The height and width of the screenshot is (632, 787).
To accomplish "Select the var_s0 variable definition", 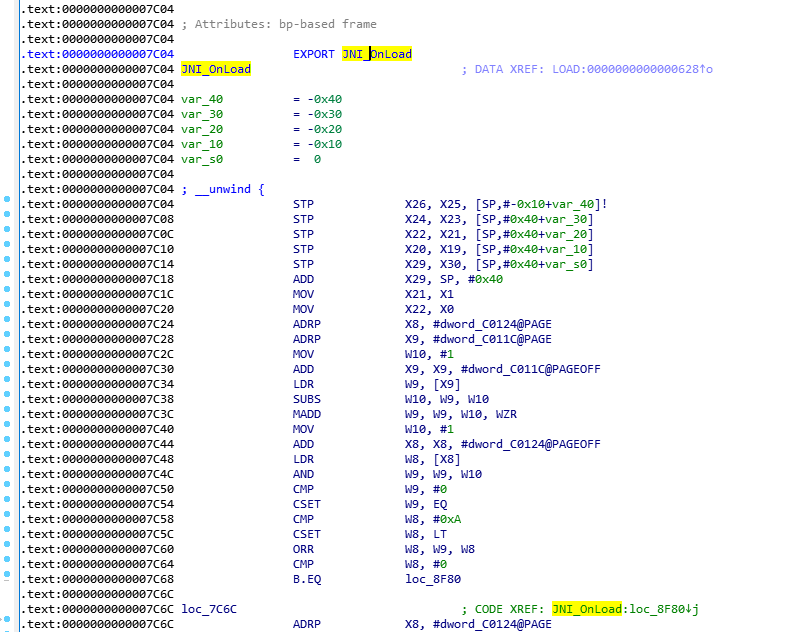I will coord(202,159).
